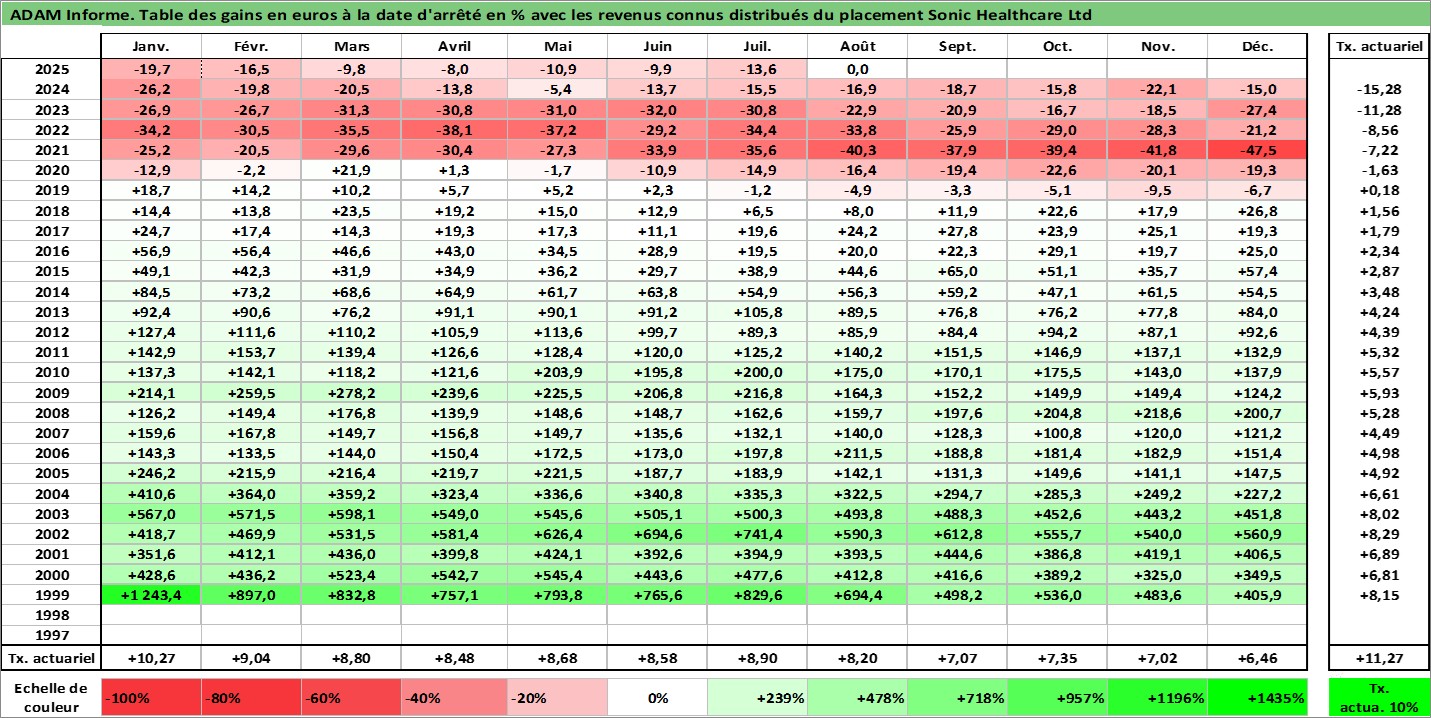This screenshot has height=718, width=1431.
Task: Click the '+278,2' cell in March 2009
Action: point(352,393)
